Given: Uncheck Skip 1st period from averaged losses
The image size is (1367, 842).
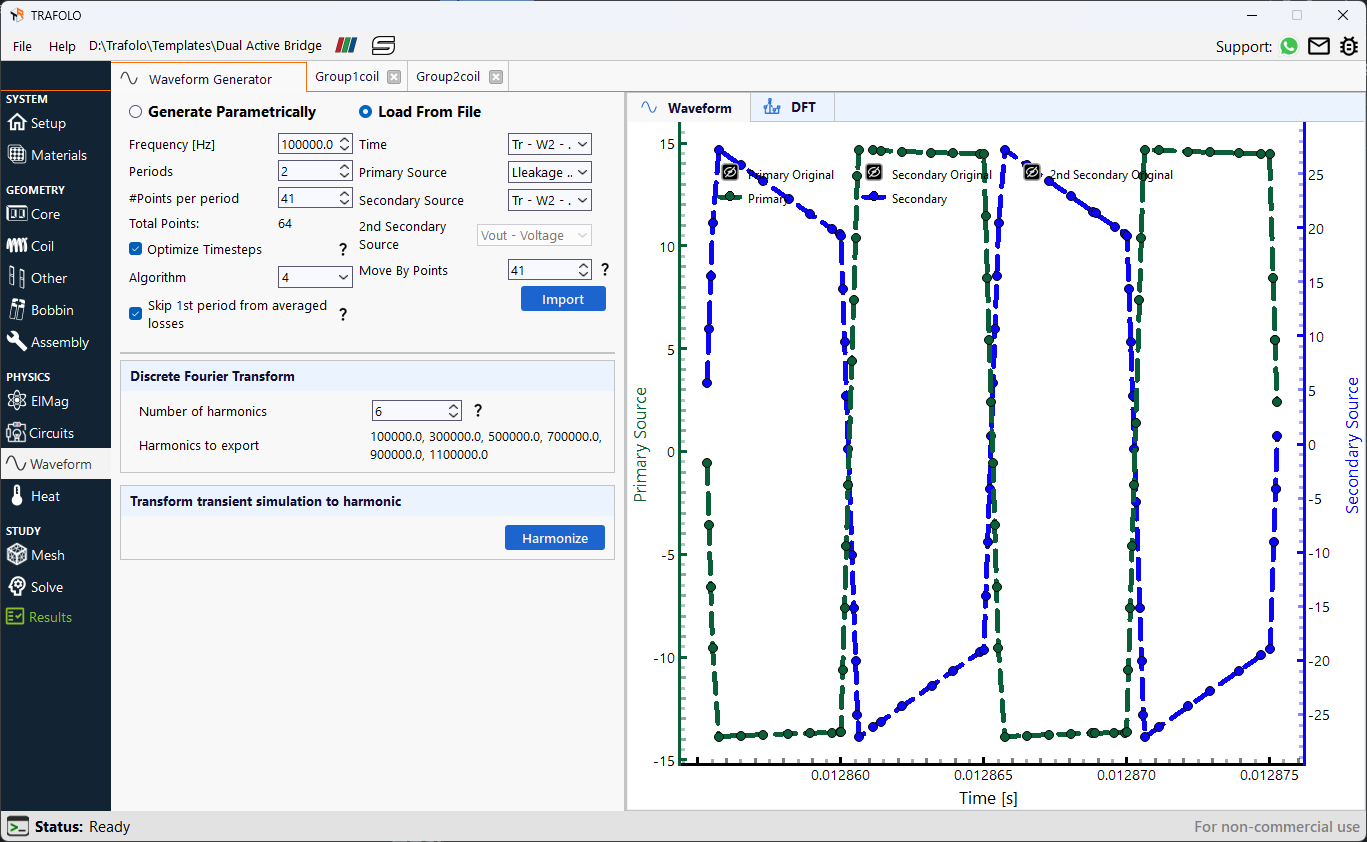Looking at the screenshot, I should [135, 313].
